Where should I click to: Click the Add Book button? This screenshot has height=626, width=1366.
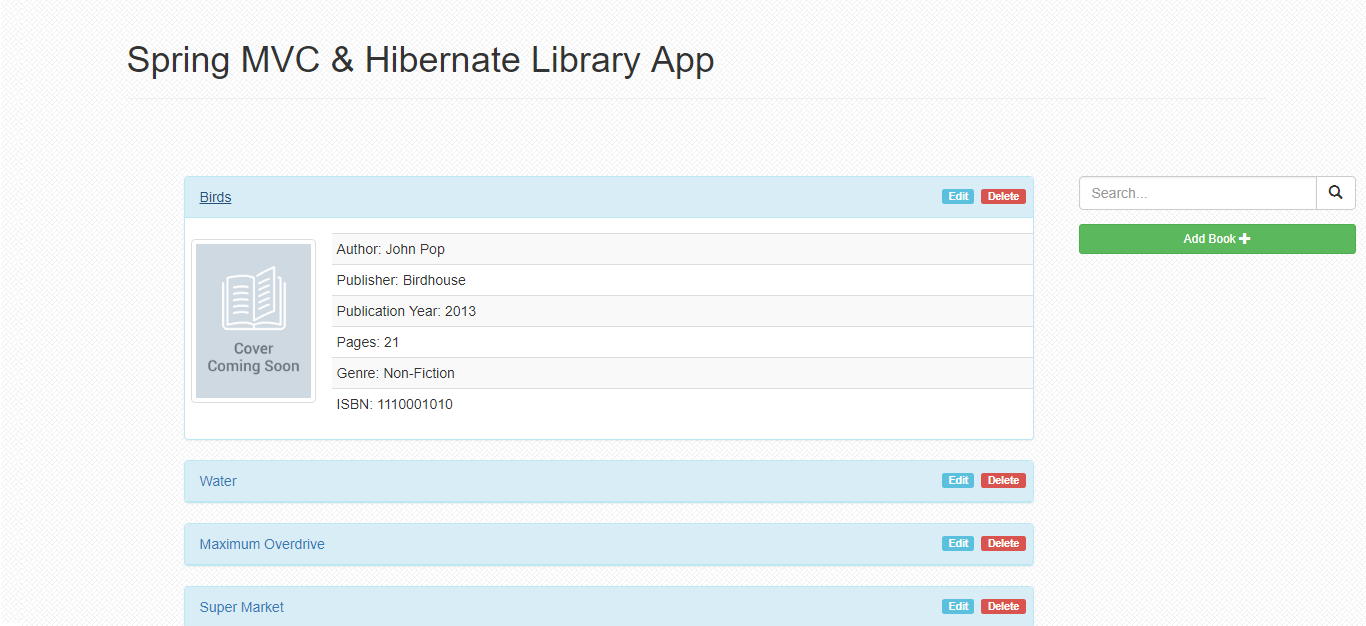(x=1216, y=238)
